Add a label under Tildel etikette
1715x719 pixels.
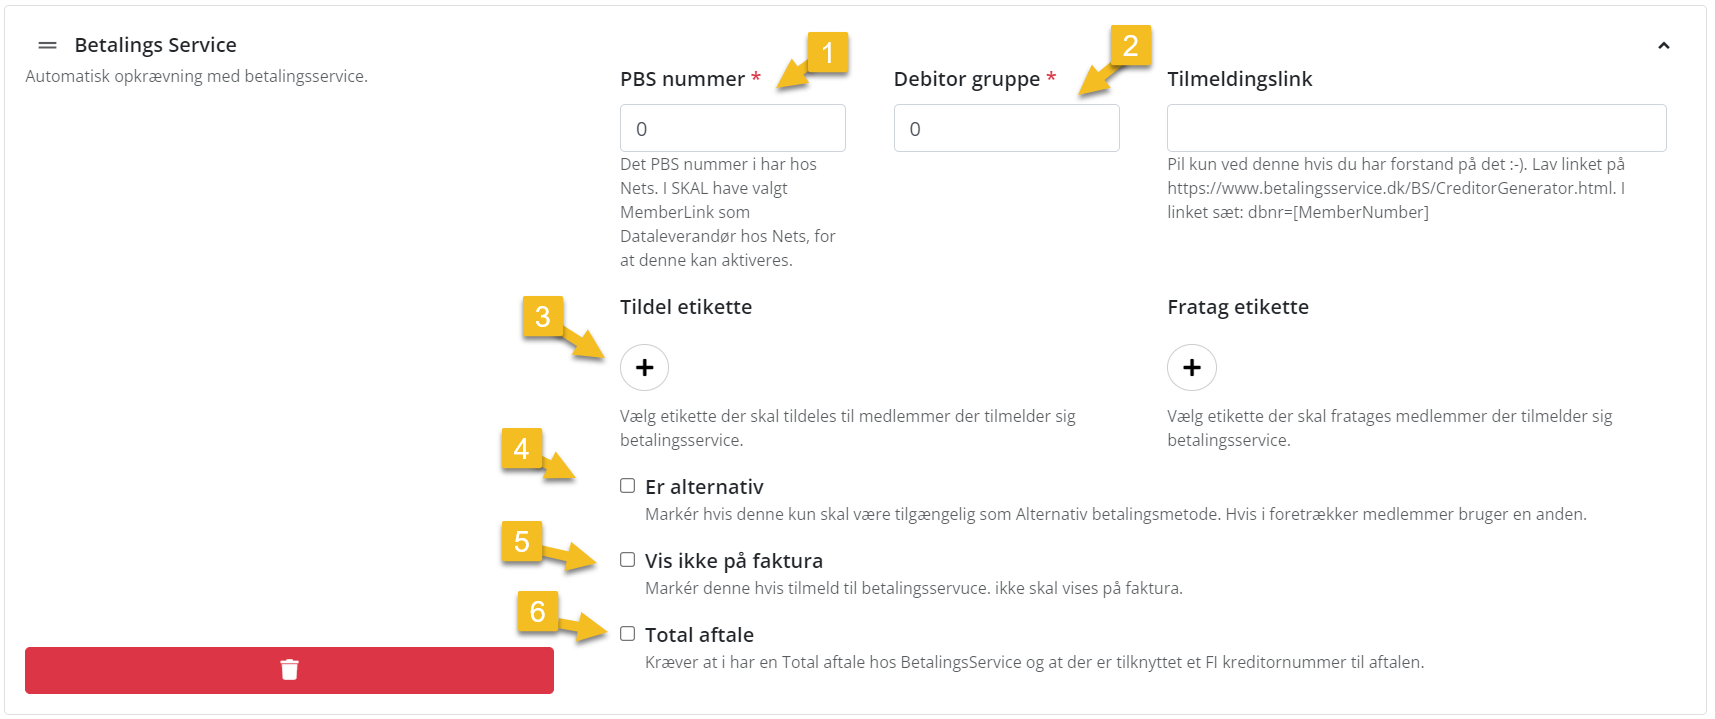coord(644,368)
